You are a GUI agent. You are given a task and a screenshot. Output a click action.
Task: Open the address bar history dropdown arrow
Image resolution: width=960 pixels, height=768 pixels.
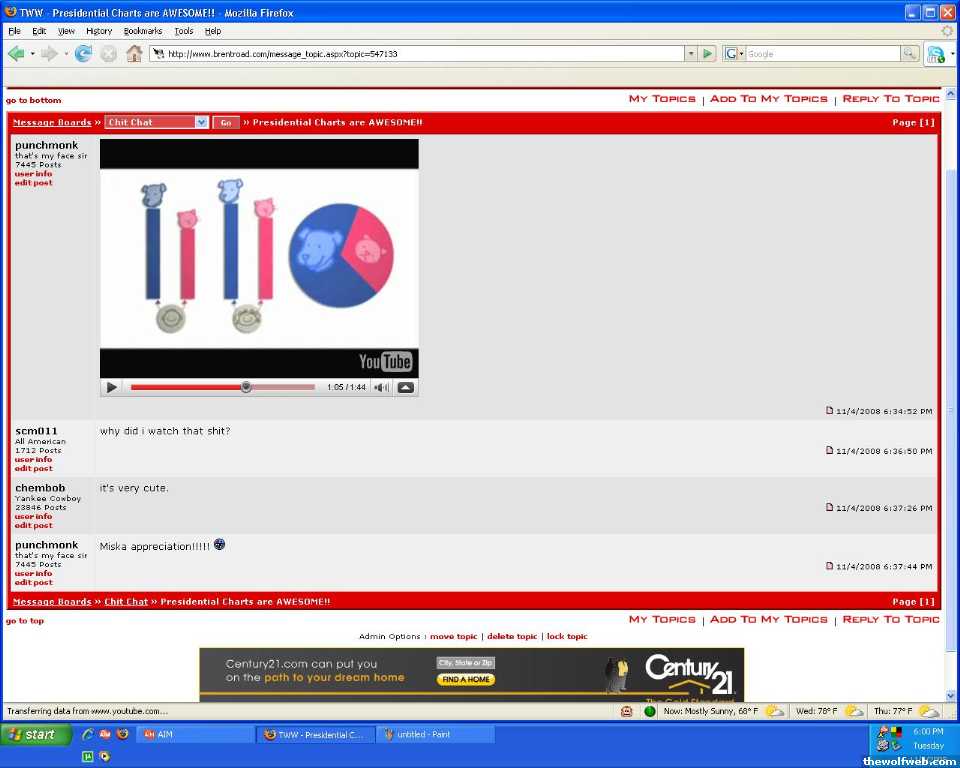coord(691,54)
